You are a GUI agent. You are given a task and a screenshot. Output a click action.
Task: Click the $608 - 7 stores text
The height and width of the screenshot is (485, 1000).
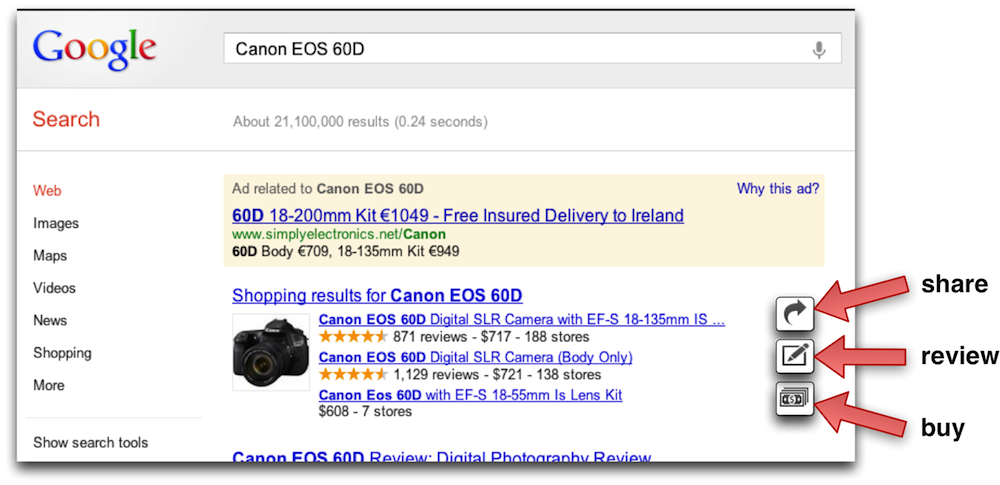[365, 411]
